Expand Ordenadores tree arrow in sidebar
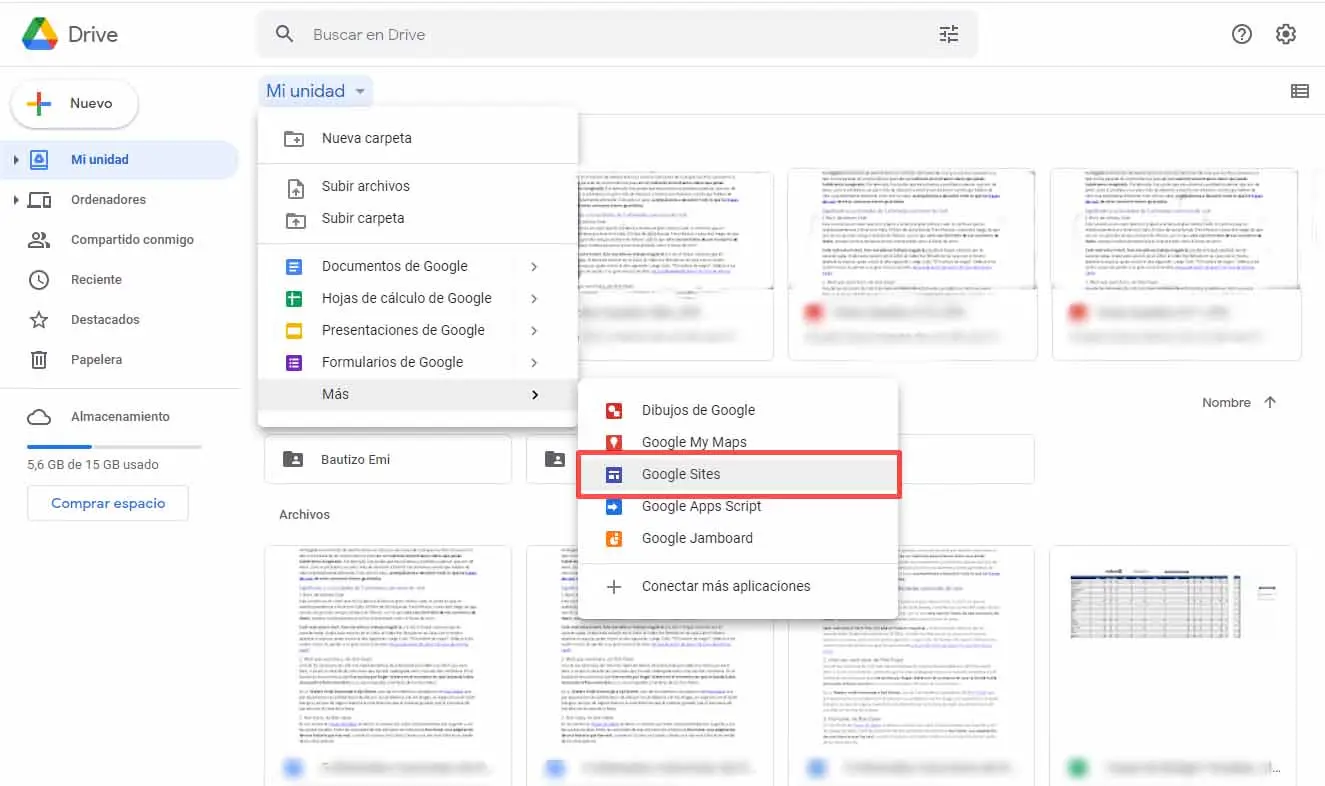 pyautogui.click(x=15, y=200)
